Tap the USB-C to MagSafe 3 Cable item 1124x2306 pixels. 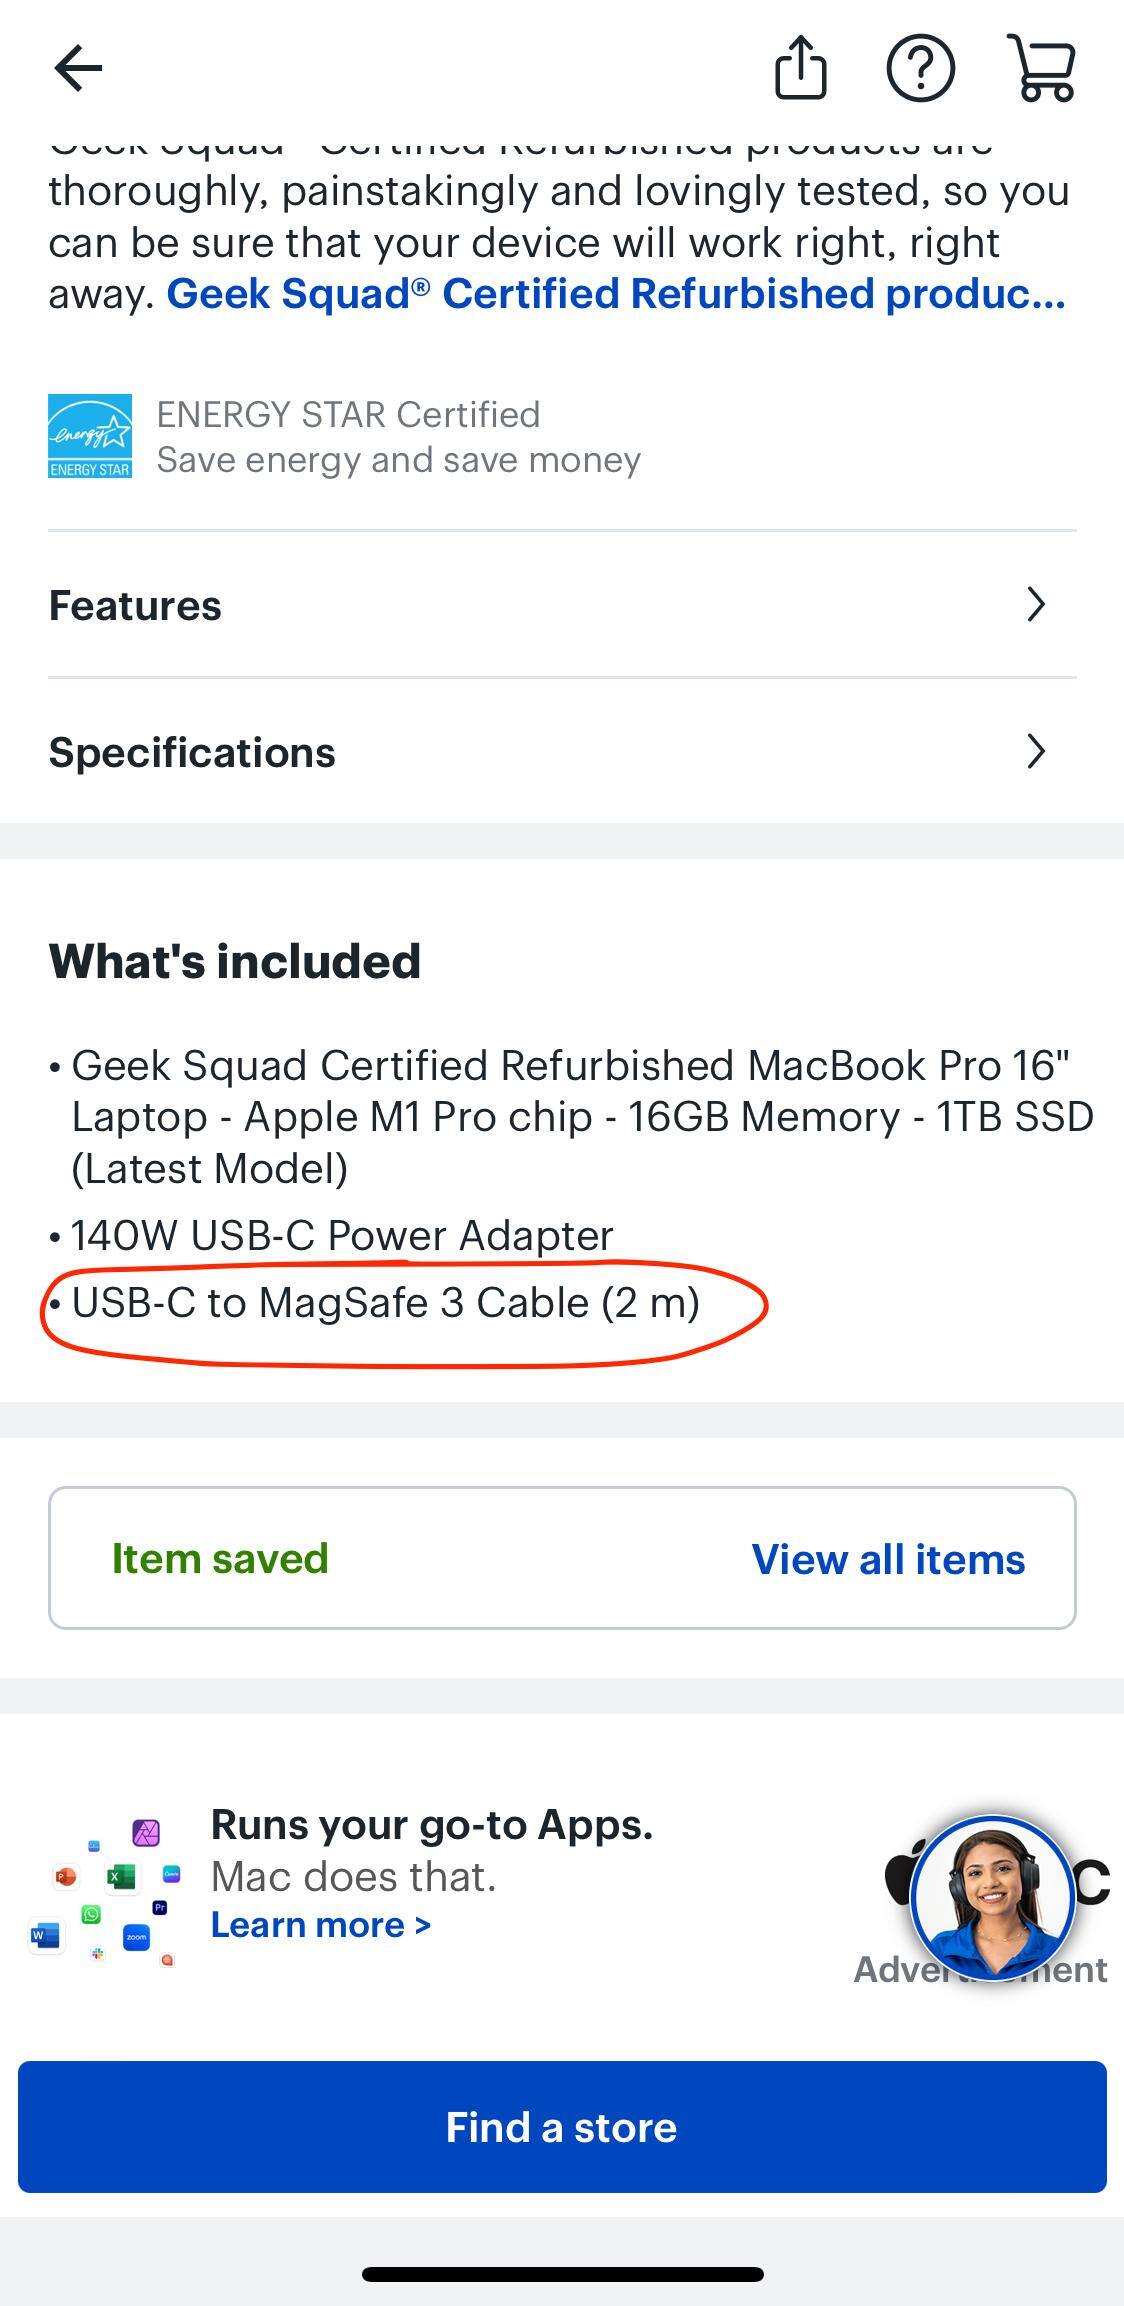coord(385,1303)
